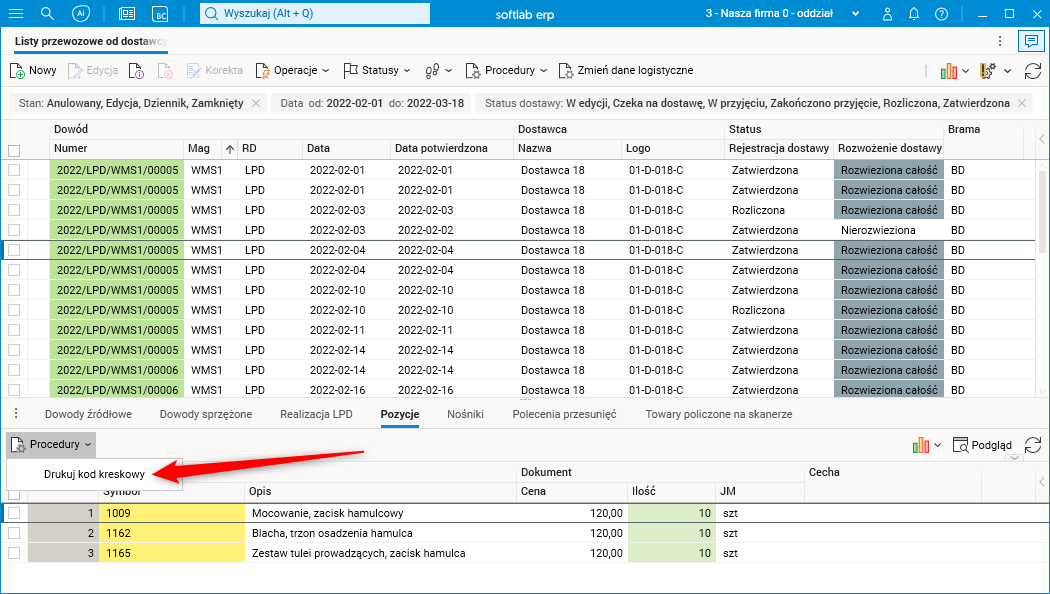Refresh the delivery list
Image resolution: width=1050 pixels, height=594 pixels.
coord(1033,71)
